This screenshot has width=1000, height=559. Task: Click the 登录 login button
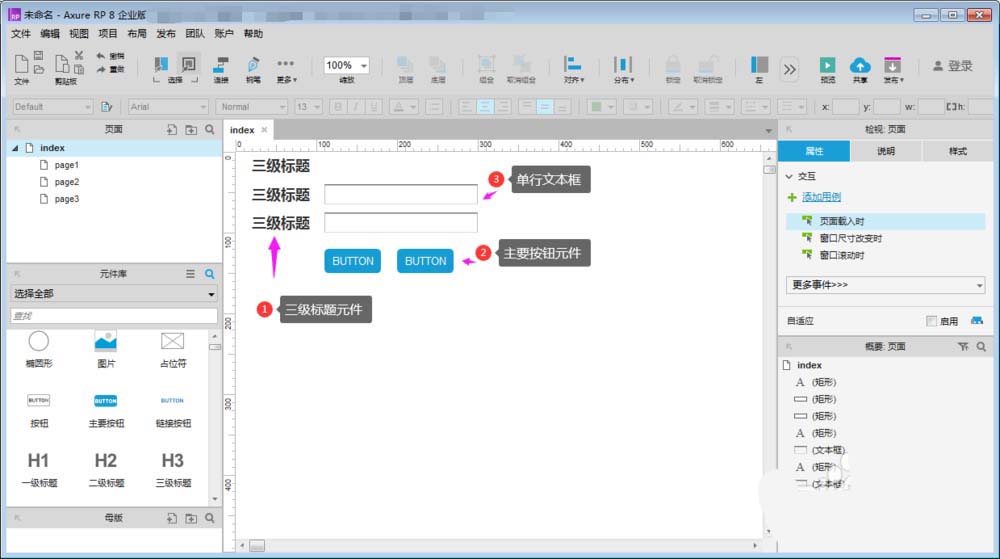[x=953, y=66]
